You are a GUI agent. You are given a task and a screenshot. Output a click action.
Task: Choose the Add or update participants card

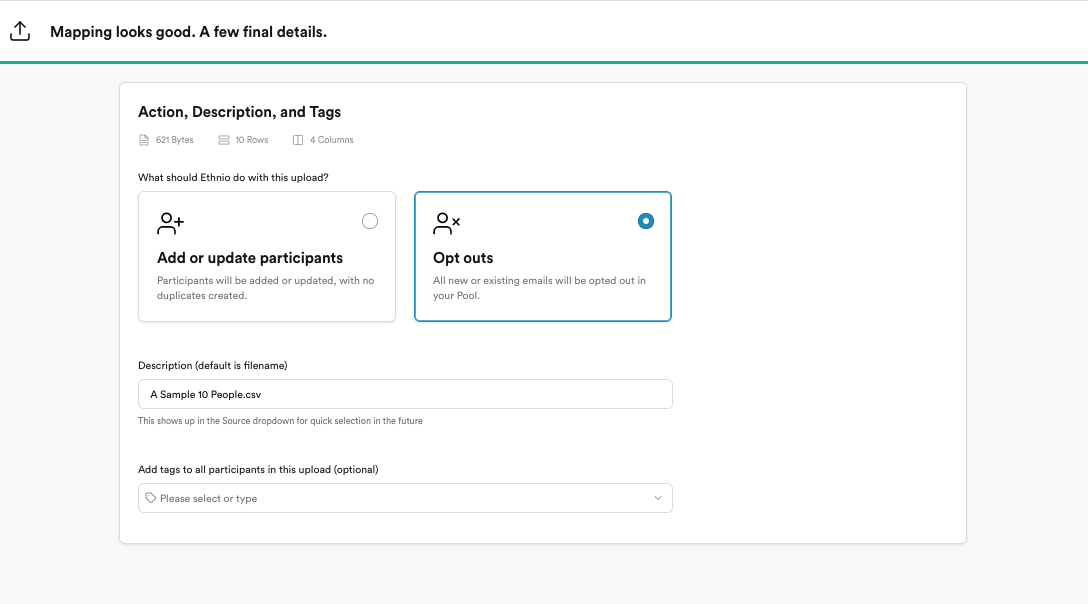[x=266, y=256]
